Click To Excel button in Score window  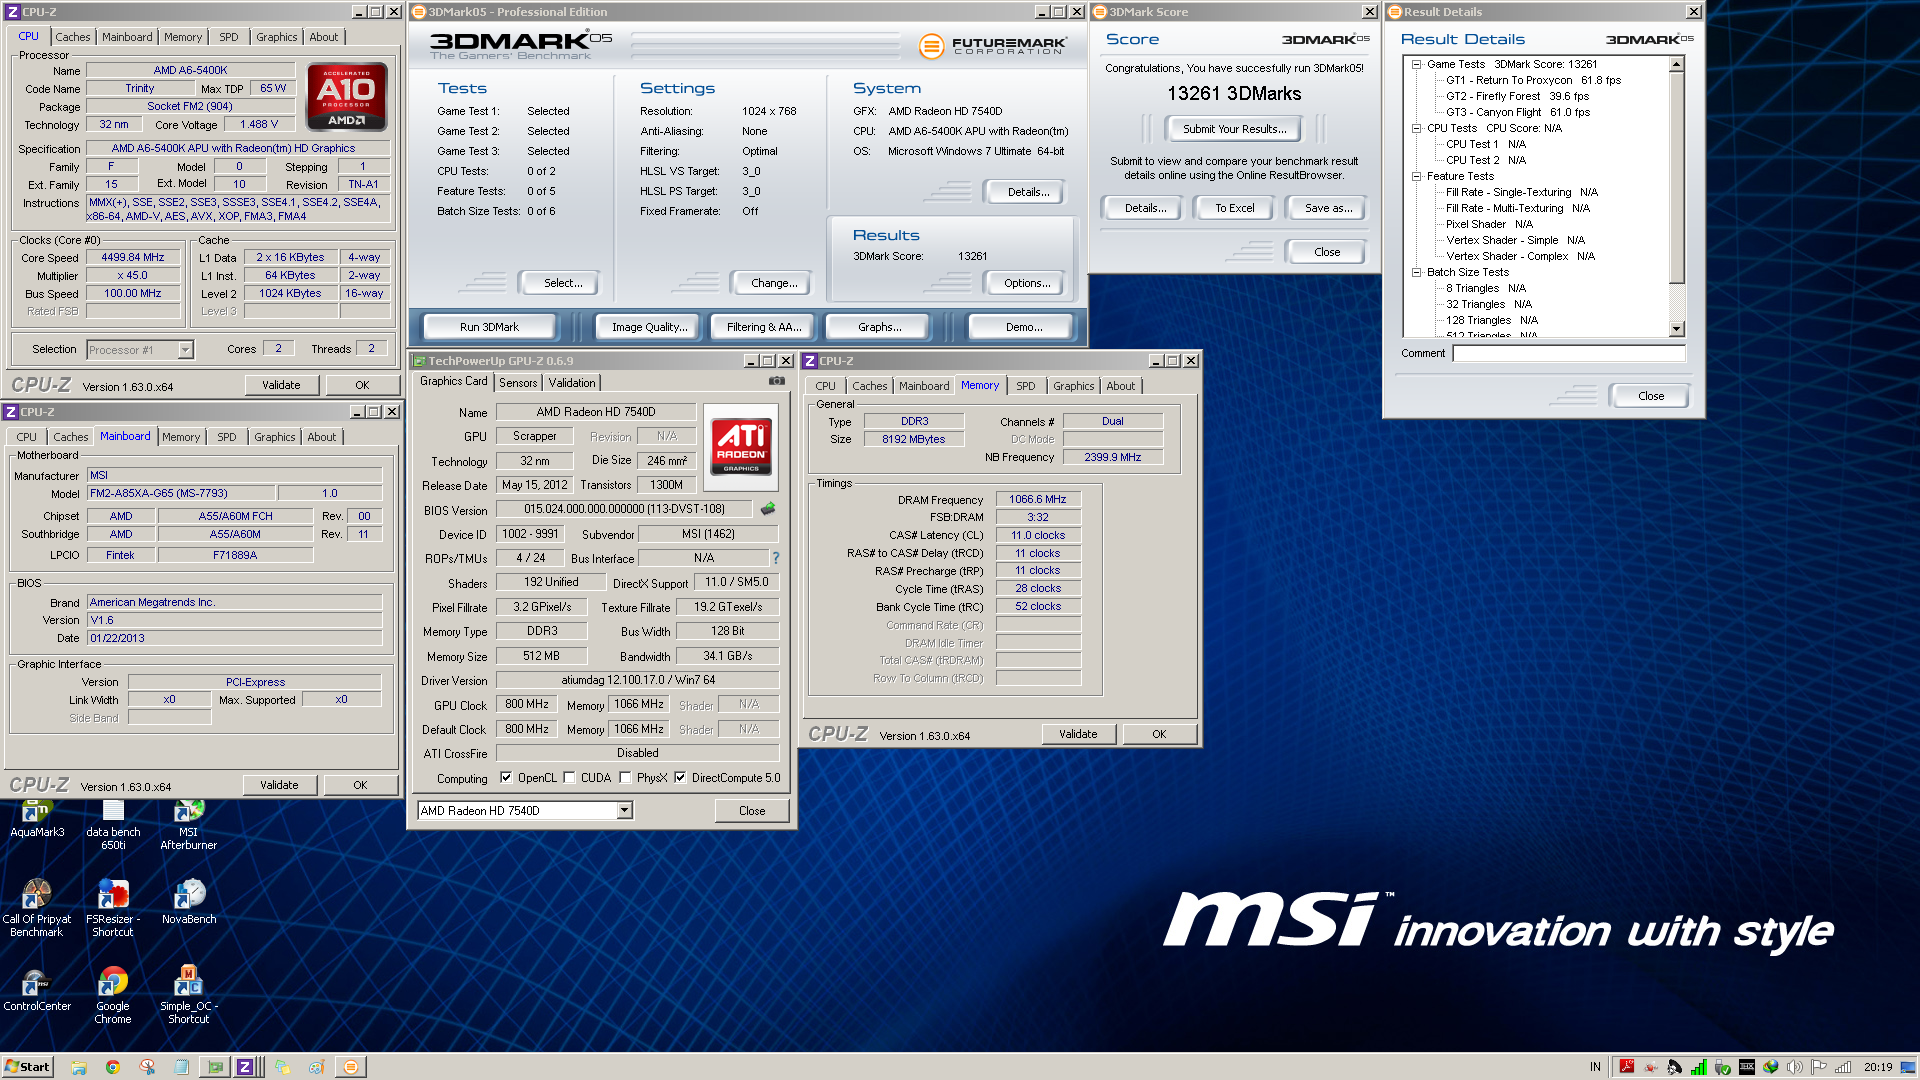point(1234,208)
